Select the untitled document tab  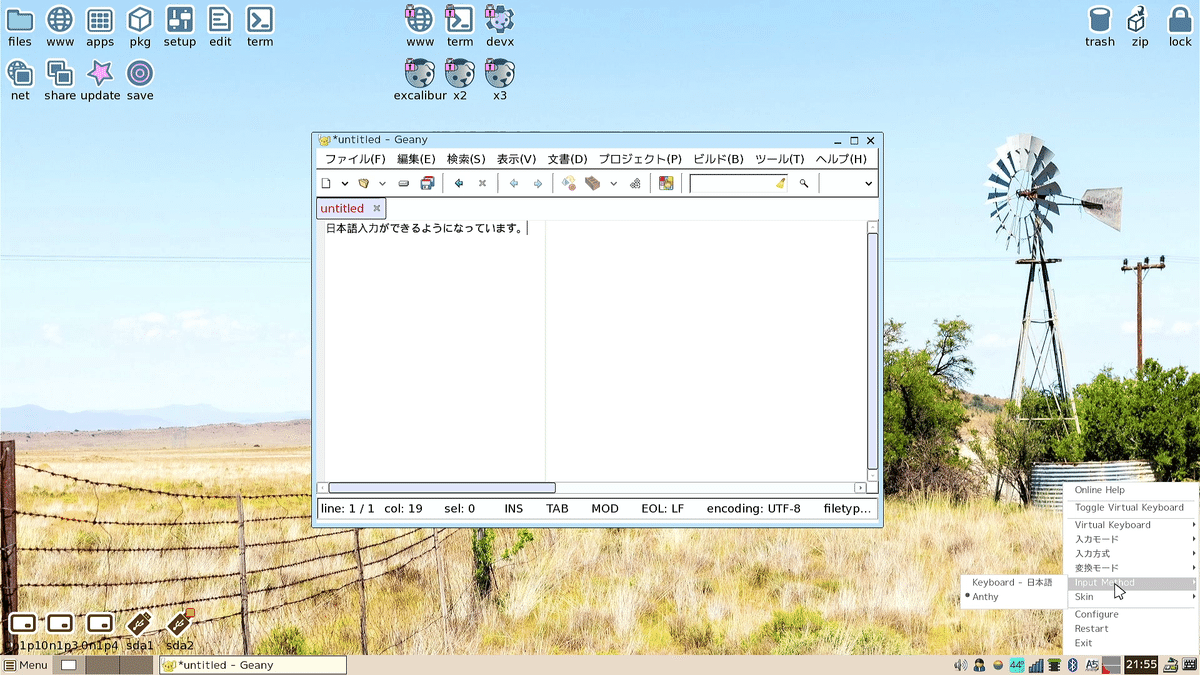click(343, 207)
